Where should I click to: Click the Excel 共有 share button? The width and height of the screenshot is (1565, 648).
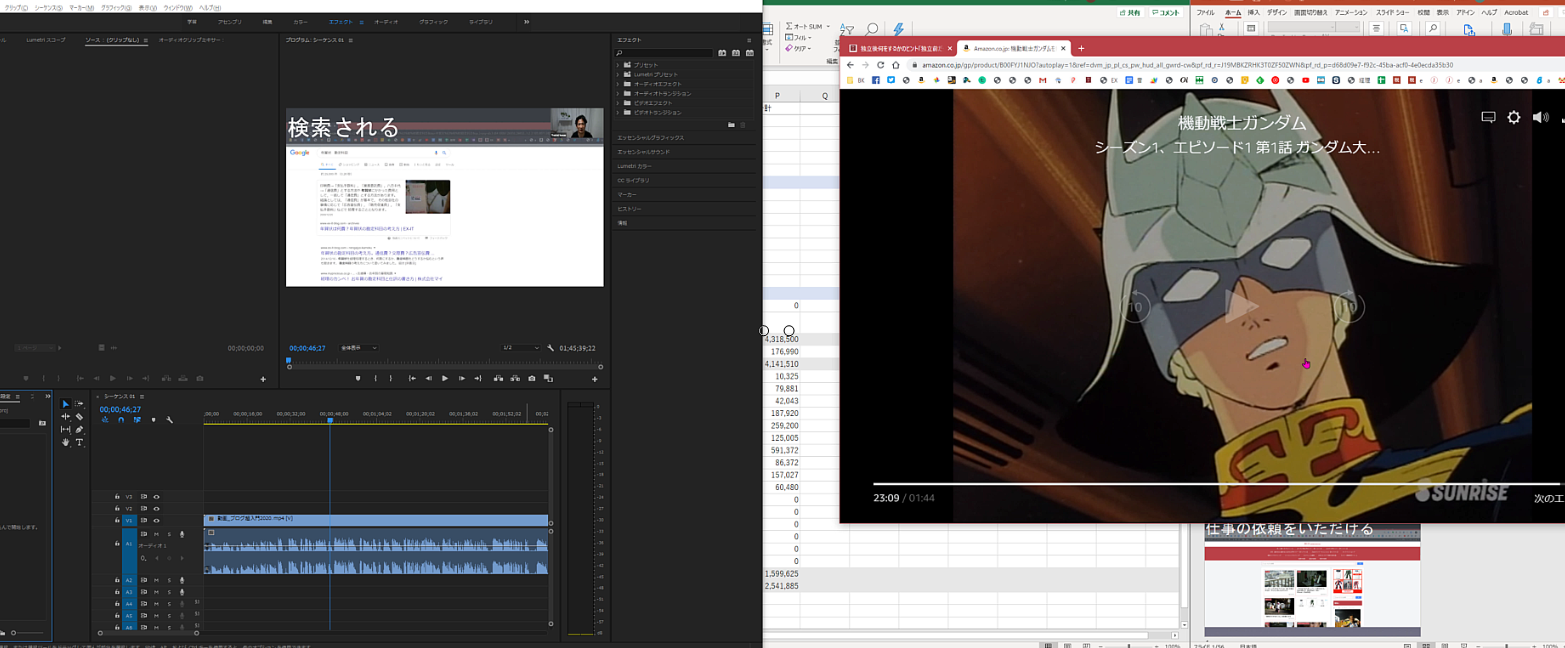pyautogui.click(x=1129, y=13)
